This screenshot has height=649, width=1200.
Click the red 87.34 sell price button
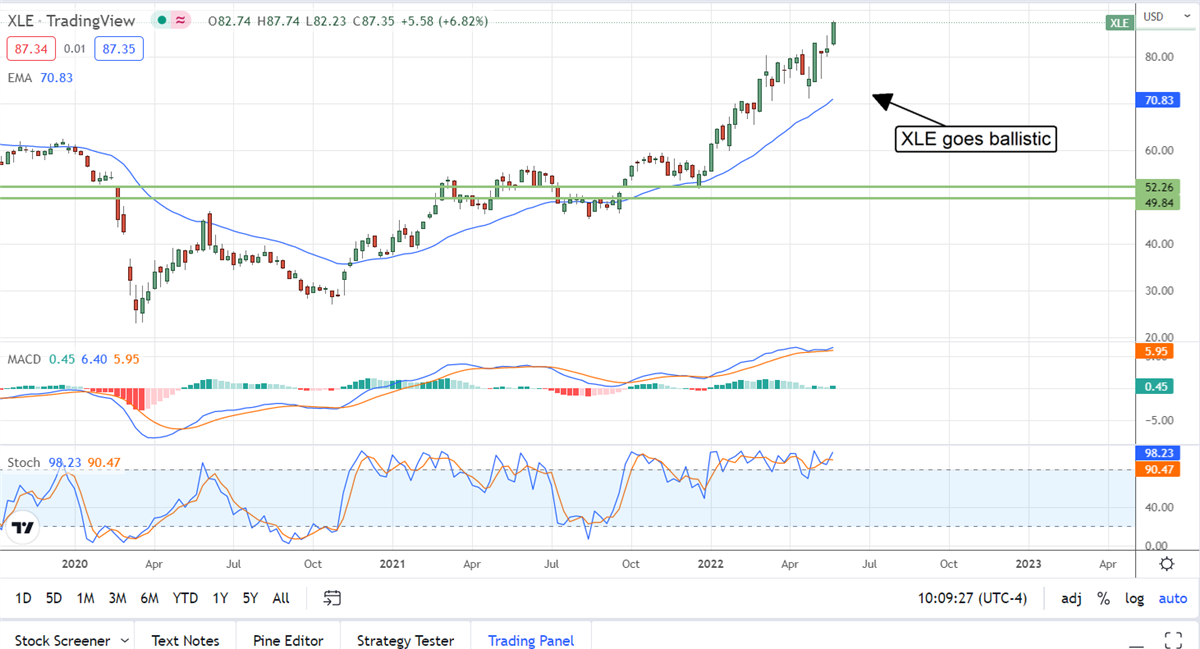click(x=31, y=48)
